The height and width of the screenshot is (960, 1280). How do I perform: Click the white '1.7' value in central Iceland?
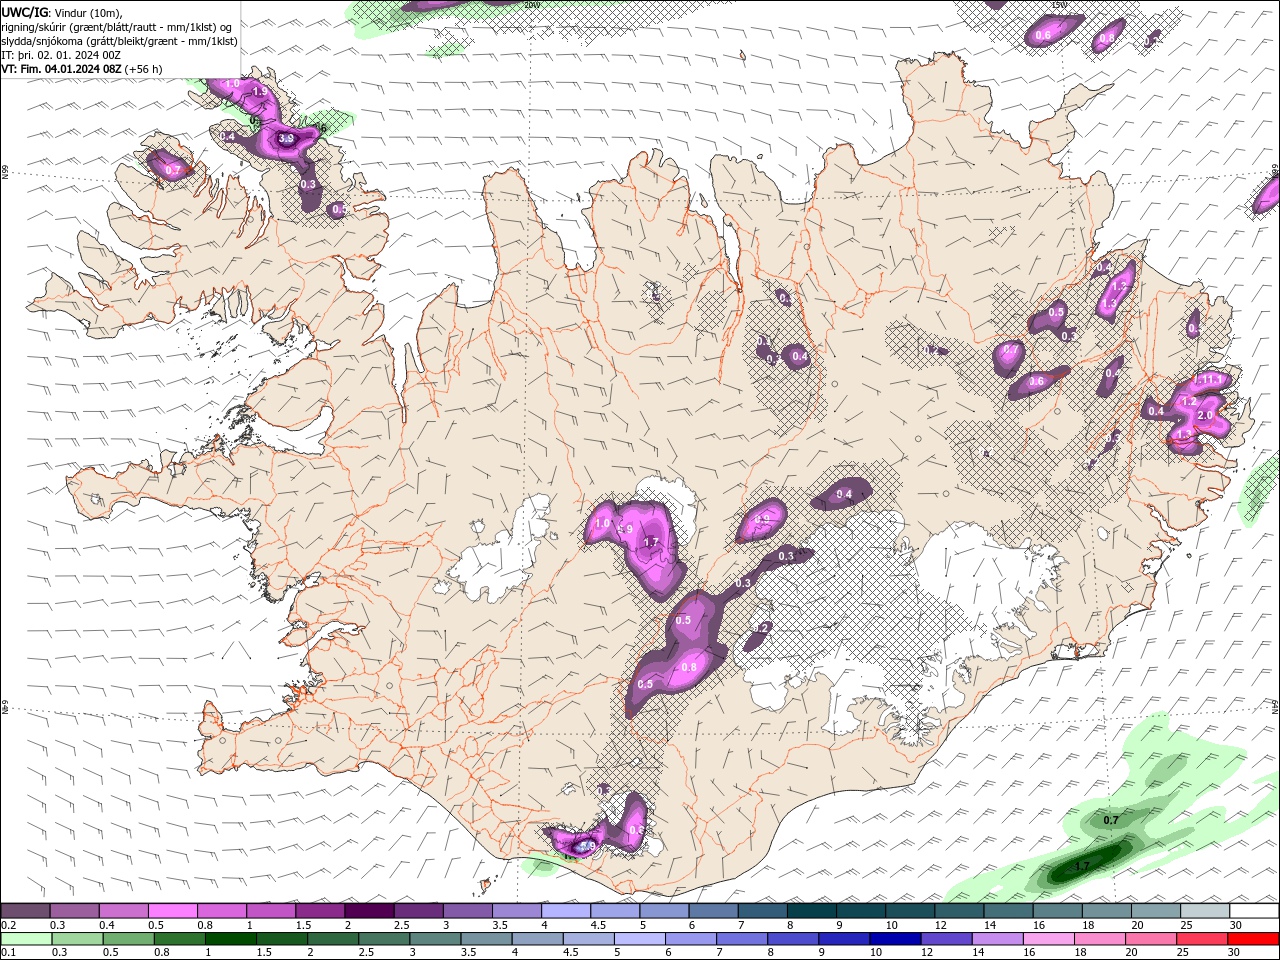click(x=651, y=542)
